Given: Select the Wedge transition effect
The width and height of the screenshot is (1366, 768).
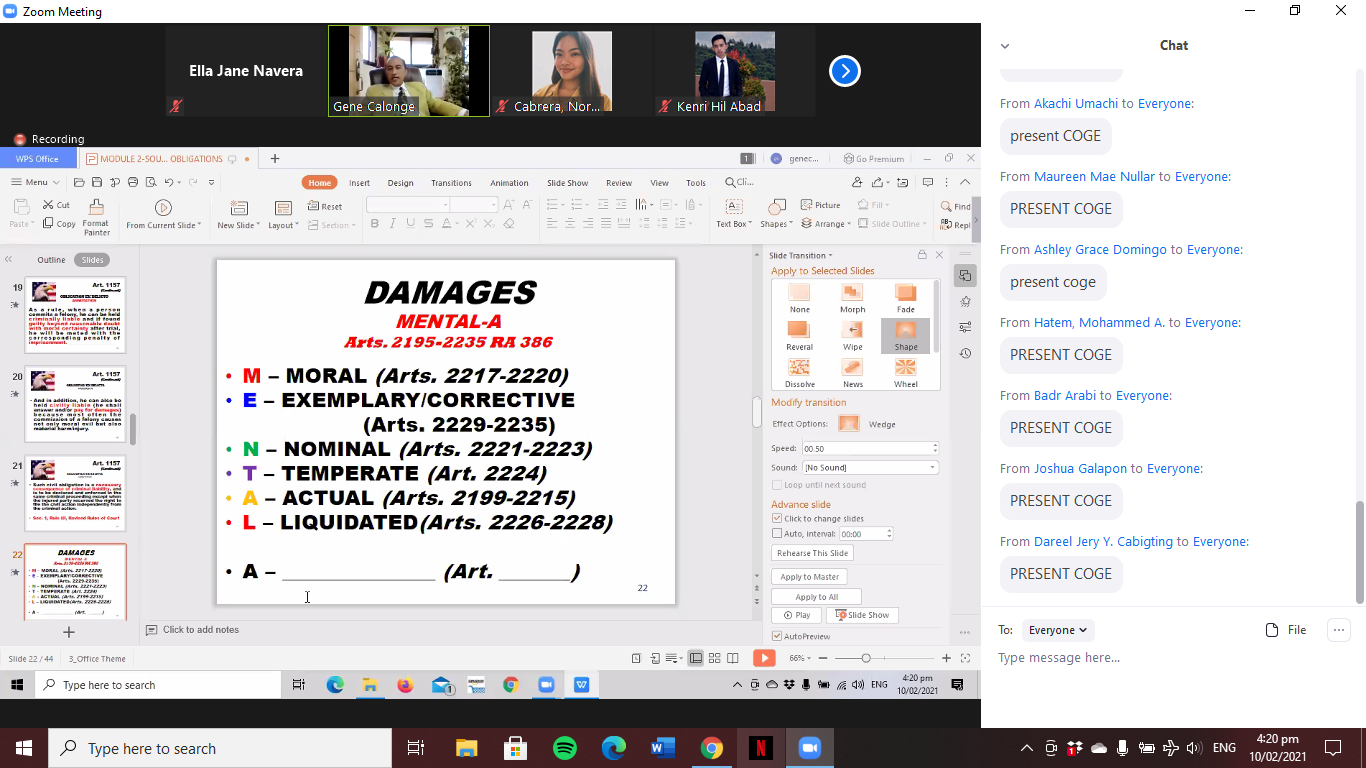Looking at the screenshot, I should [848, 423].
